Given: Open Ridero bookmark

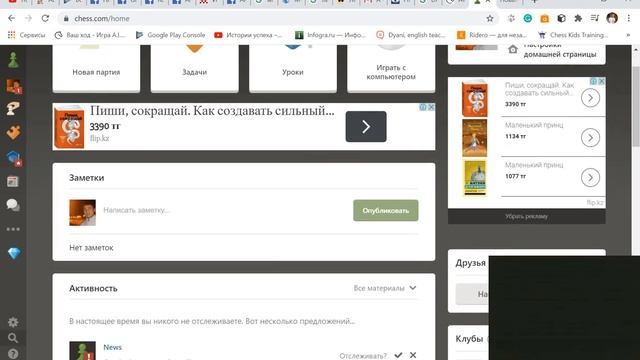Looking at the screenshot, I should tap(492, 35).
